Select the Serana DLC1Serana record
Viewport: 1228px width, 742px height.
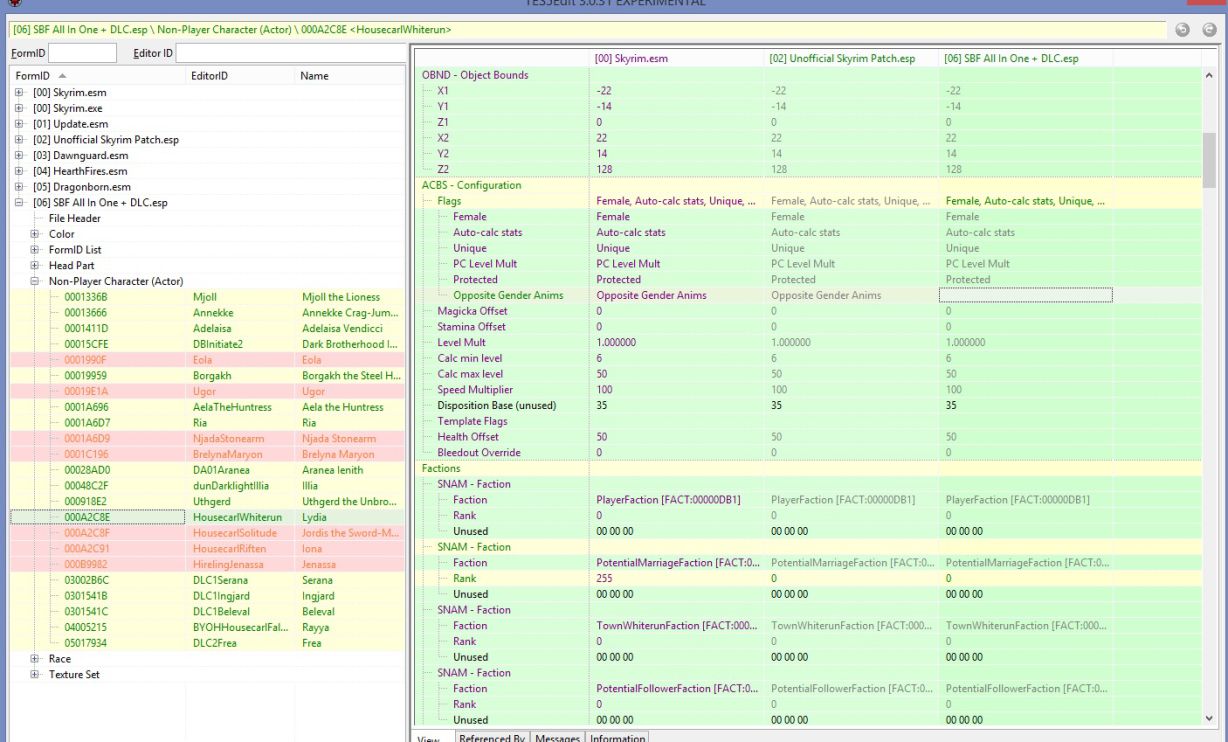click(x=207, y=580)
